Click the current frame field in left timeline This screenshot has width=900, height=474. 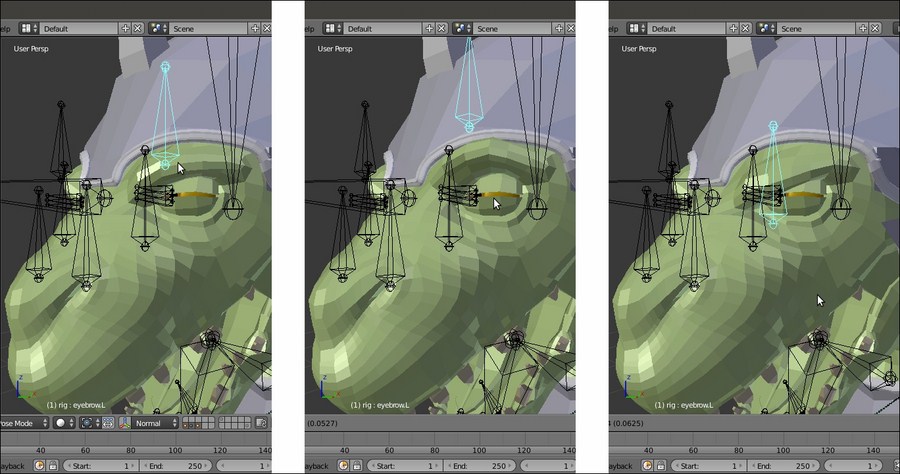(243, 466)
